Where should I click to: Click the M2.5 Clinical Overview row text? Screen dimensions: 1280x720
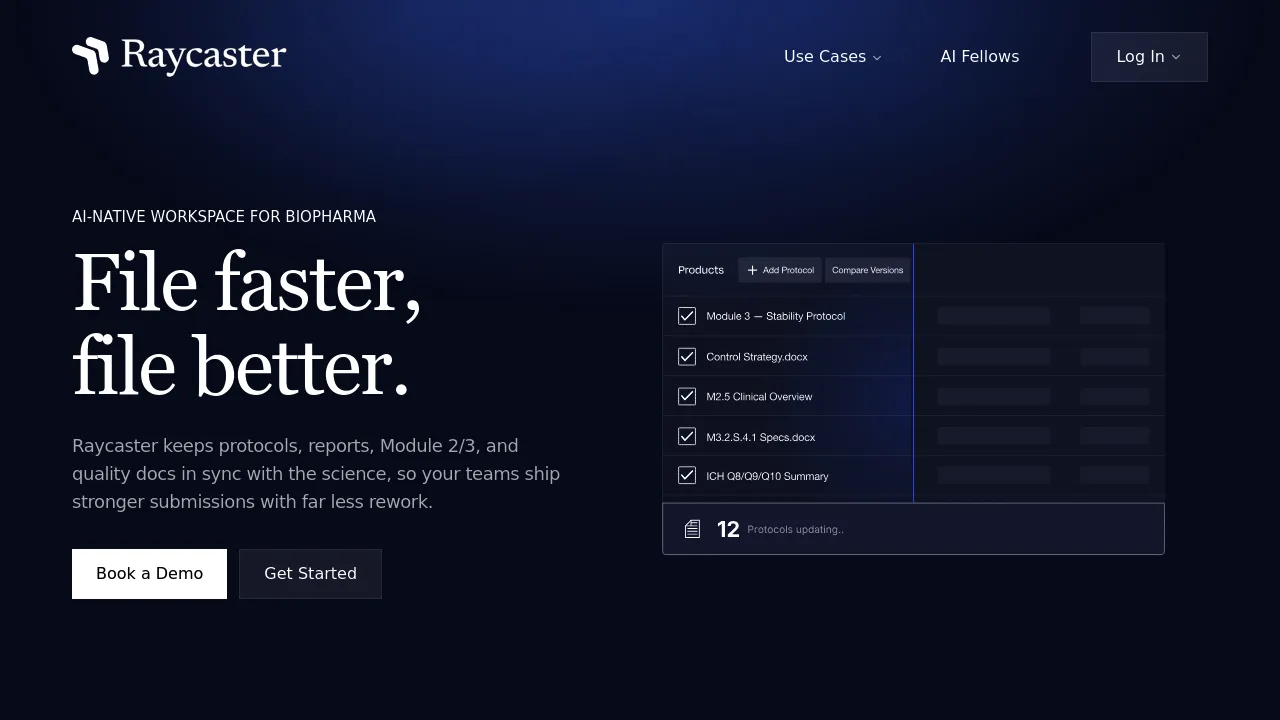tap(759, 397)
